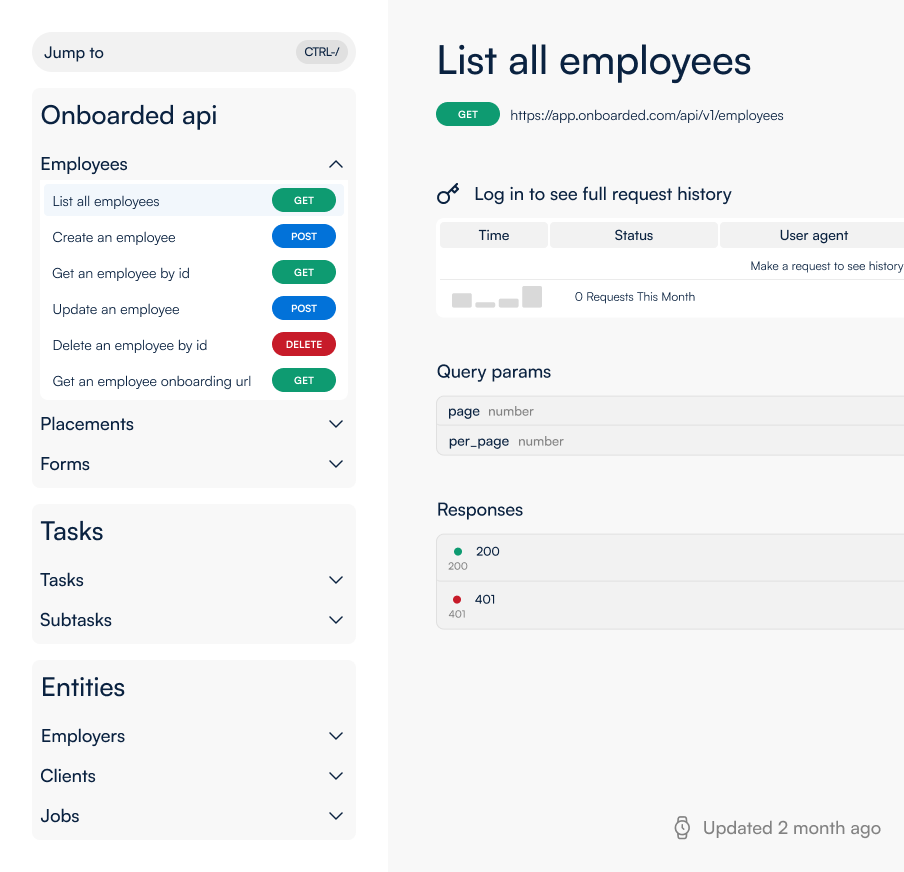904x872 pixels.
Task: Click the Time column header
Action: (494, 235)
